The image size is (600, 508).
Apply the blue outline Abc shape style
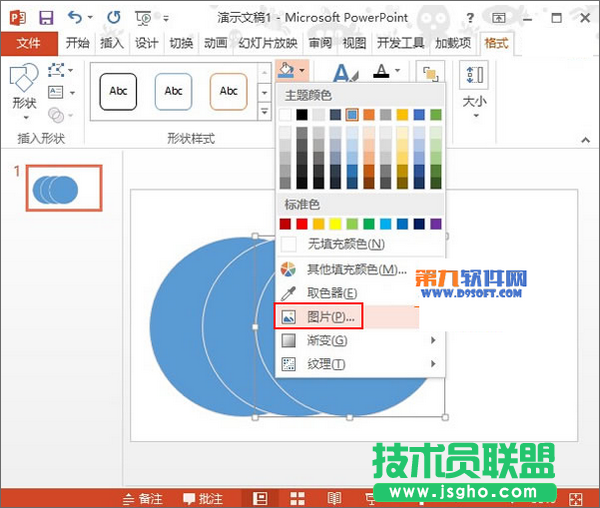coord(173,92)
